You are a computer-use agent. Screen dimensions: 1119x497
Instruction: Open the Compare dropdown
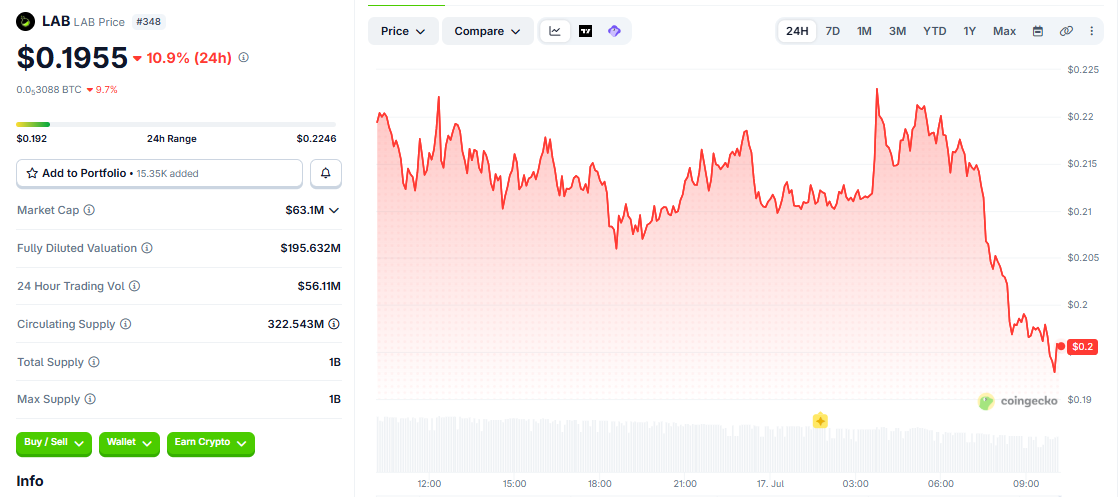coord(487,31)
